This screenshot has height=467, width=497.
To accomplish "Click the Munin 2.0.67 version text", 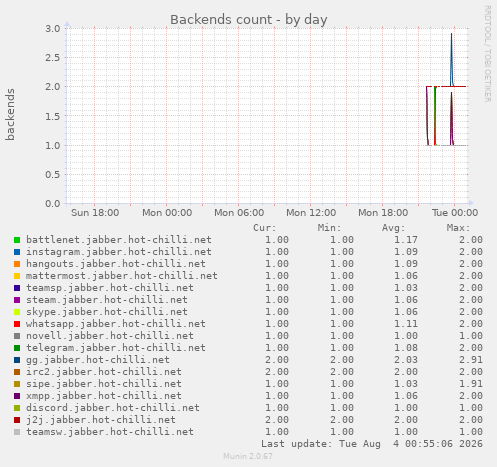I will [x=248, y=456].
